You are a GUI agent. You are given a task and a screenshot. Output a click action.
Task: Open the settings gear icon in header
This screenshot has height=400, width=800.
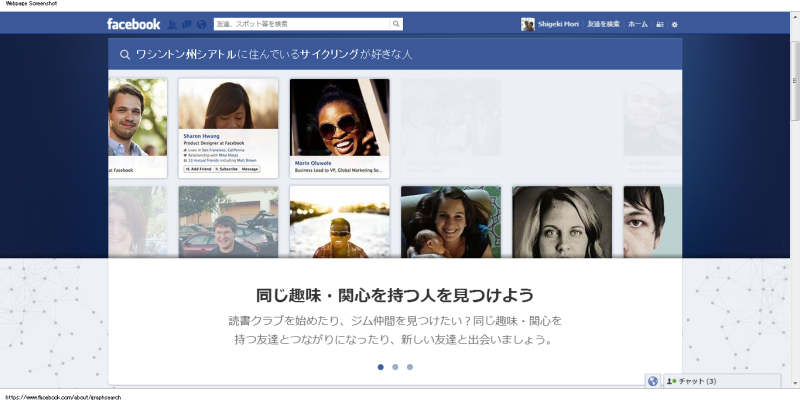[675, 24]
